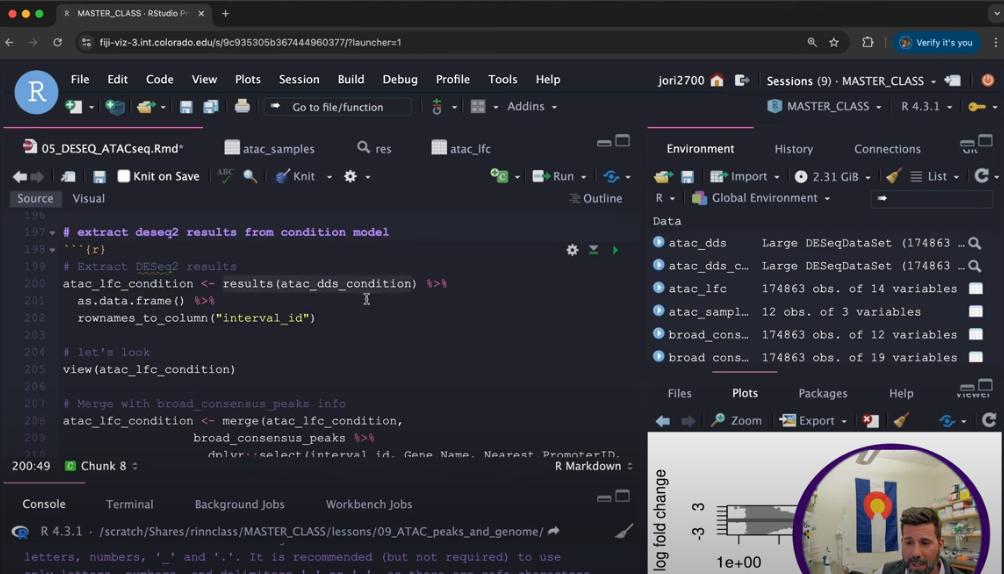
Task: Open chunk options gear for chunk
Action: [572, 250]
